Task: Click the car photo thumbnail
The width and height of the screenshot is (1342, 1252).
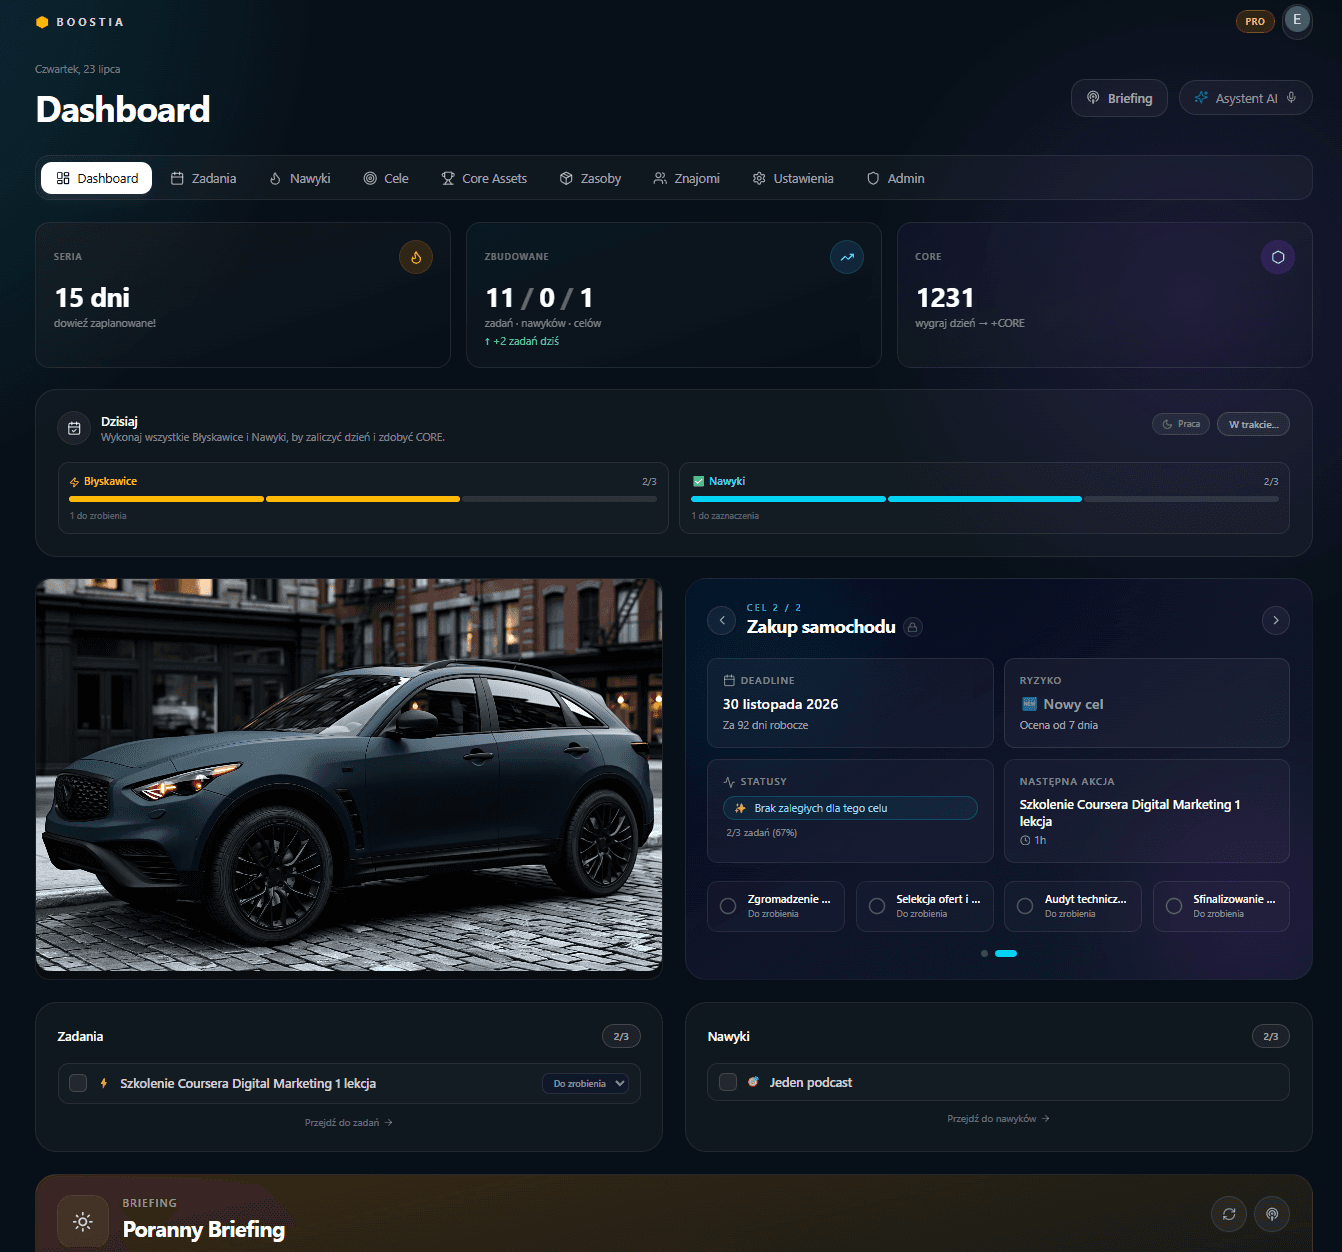Action: pos(349,775)
